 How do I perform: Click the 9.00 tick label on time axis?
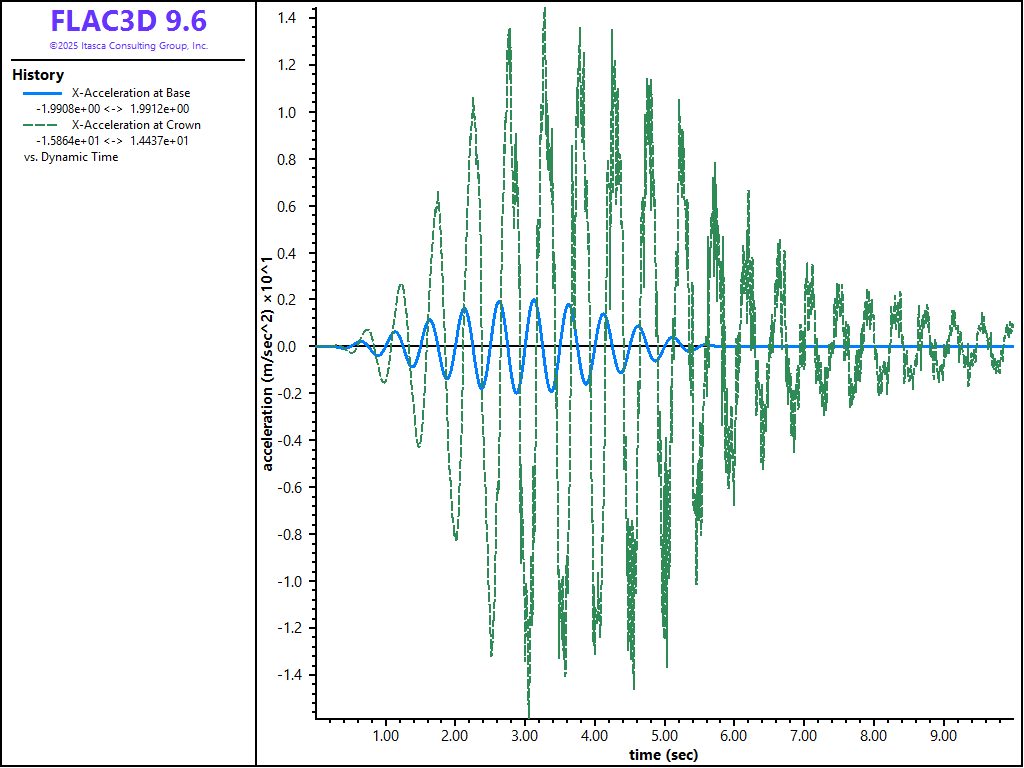click(x=943, y=736)
